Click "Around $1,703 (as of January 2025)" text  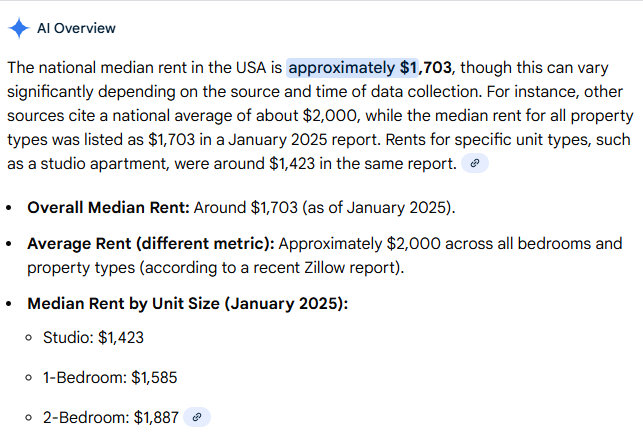[x=323, y=208]
